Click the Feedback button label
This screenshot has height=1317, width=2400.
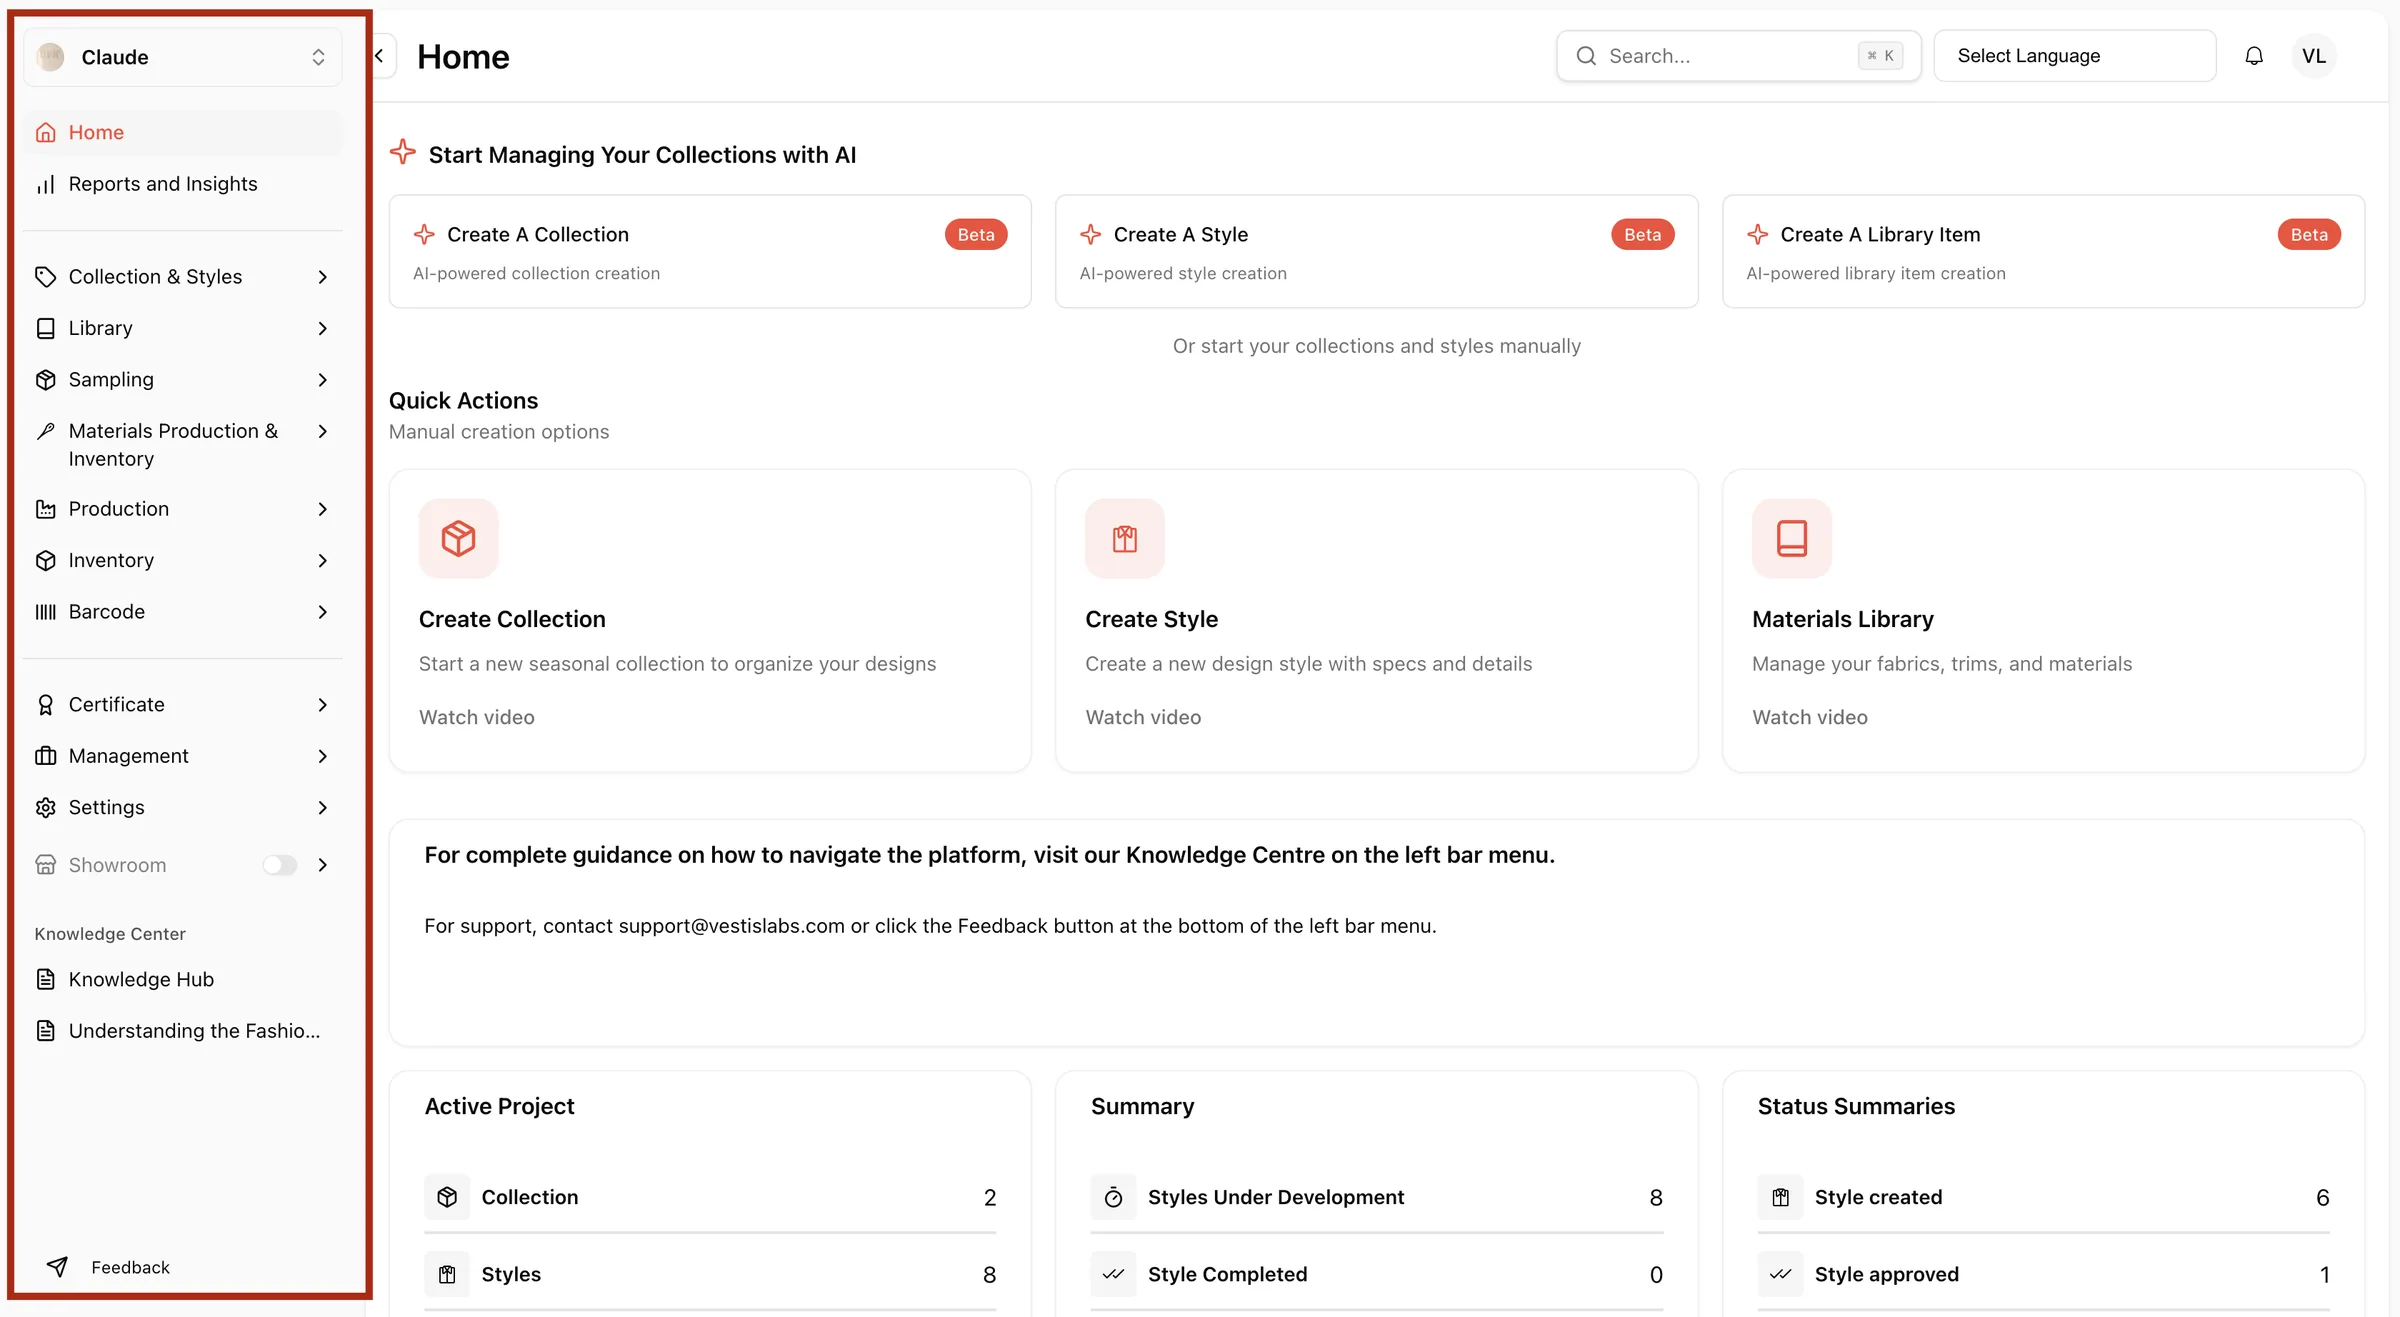[x=131, y=1267]
